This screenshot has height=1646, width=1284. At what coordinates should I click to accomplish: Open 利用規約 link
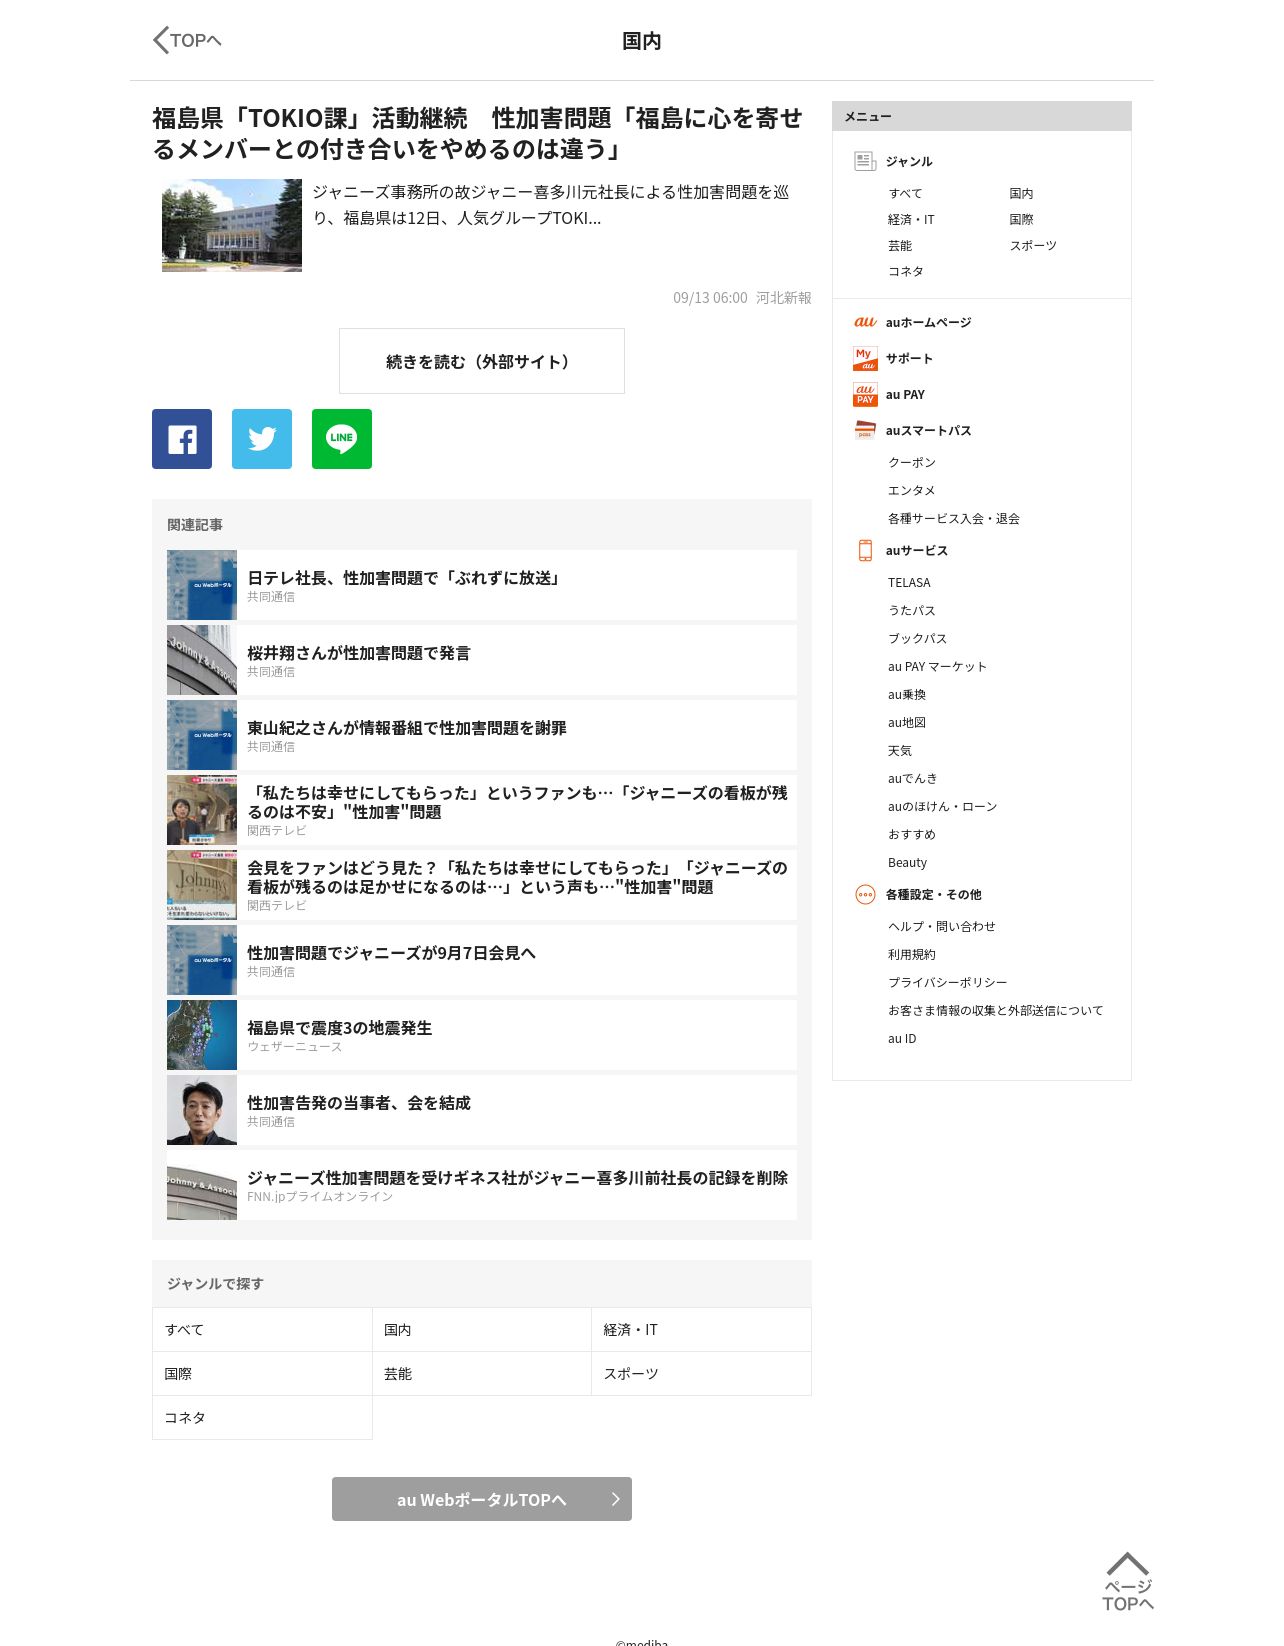tap(912, 954)
